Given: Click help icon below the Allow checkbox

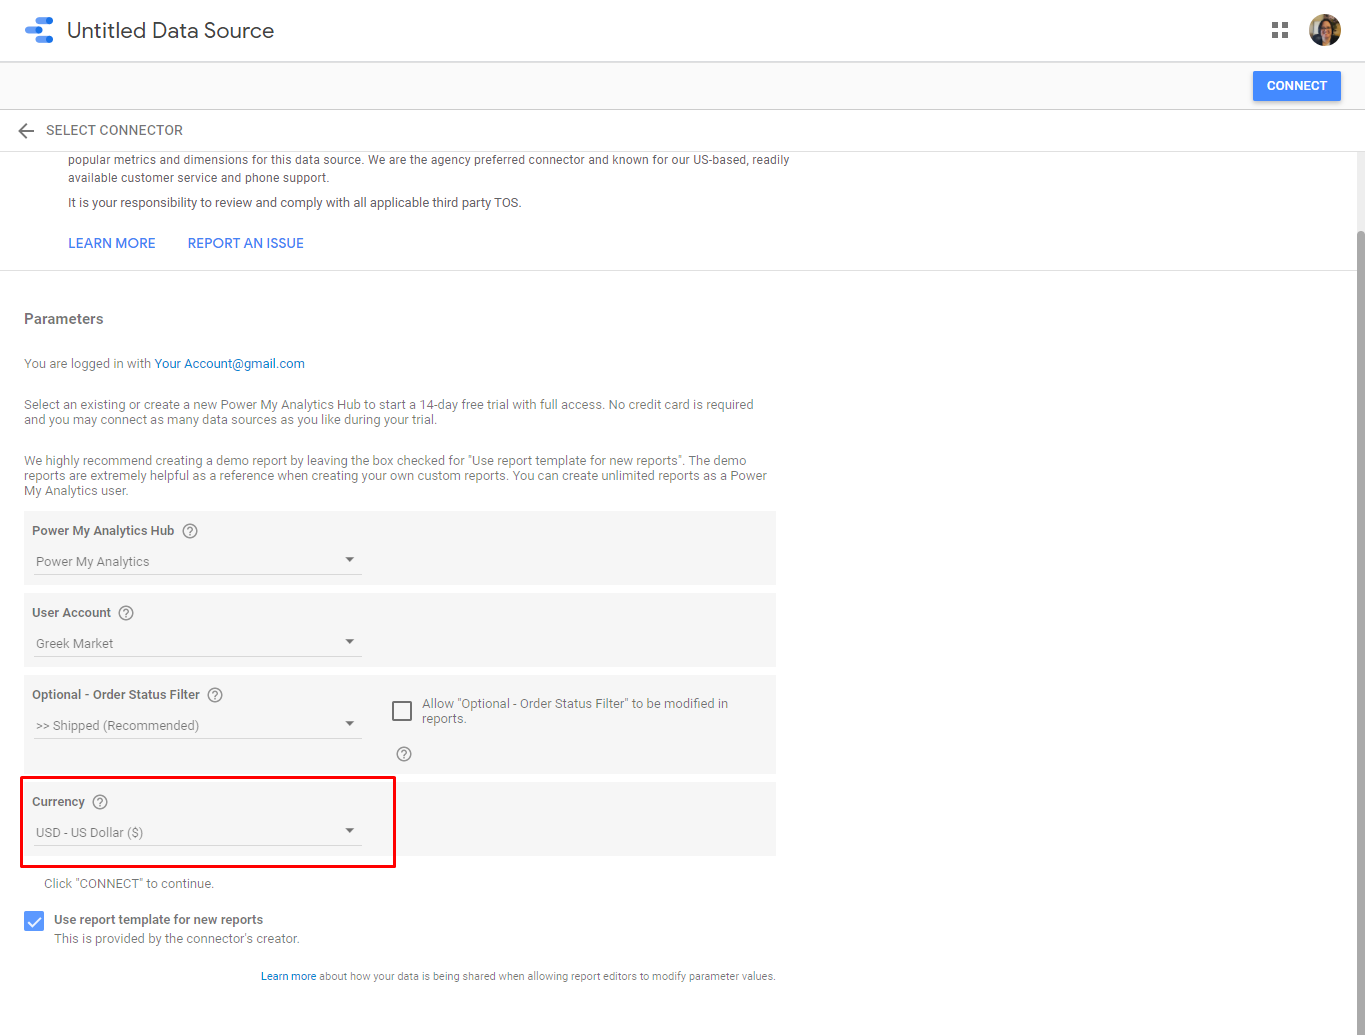Looking at the screenshot, I should tap(404, 754).
